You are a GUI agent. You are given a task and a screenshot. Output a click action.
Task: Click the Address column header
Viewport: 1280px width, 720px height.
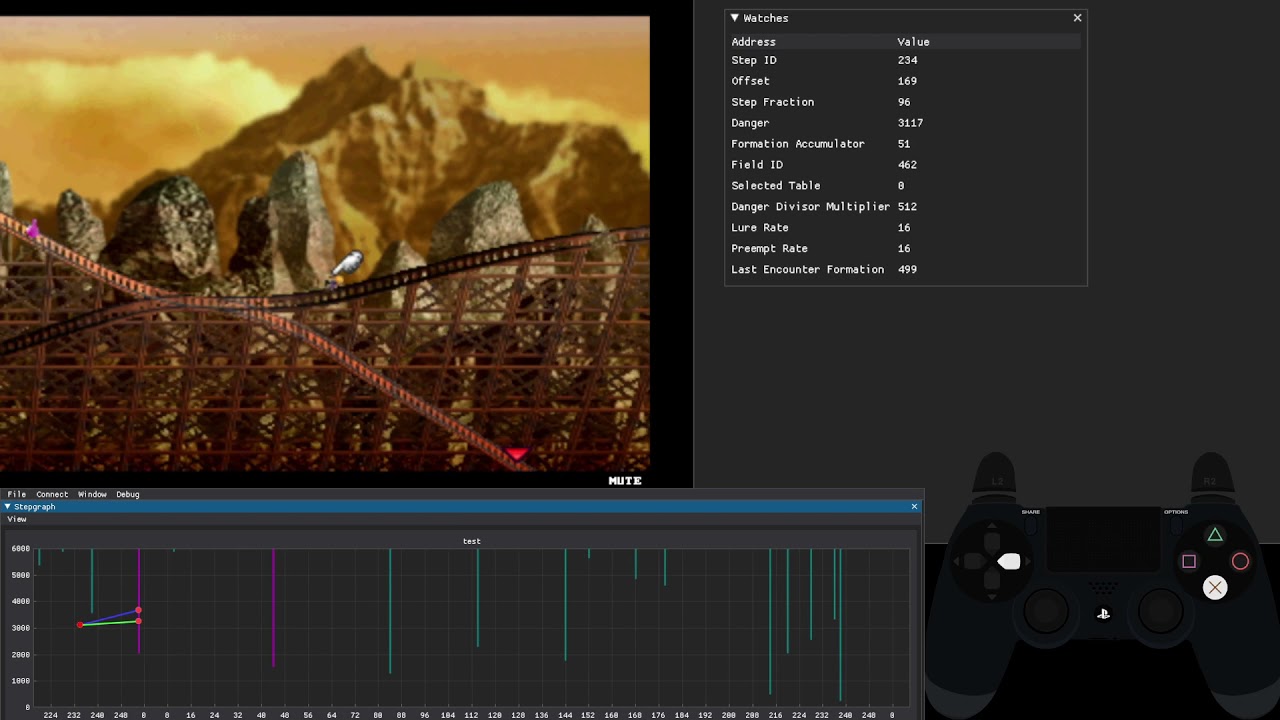[x=753, y=42]
